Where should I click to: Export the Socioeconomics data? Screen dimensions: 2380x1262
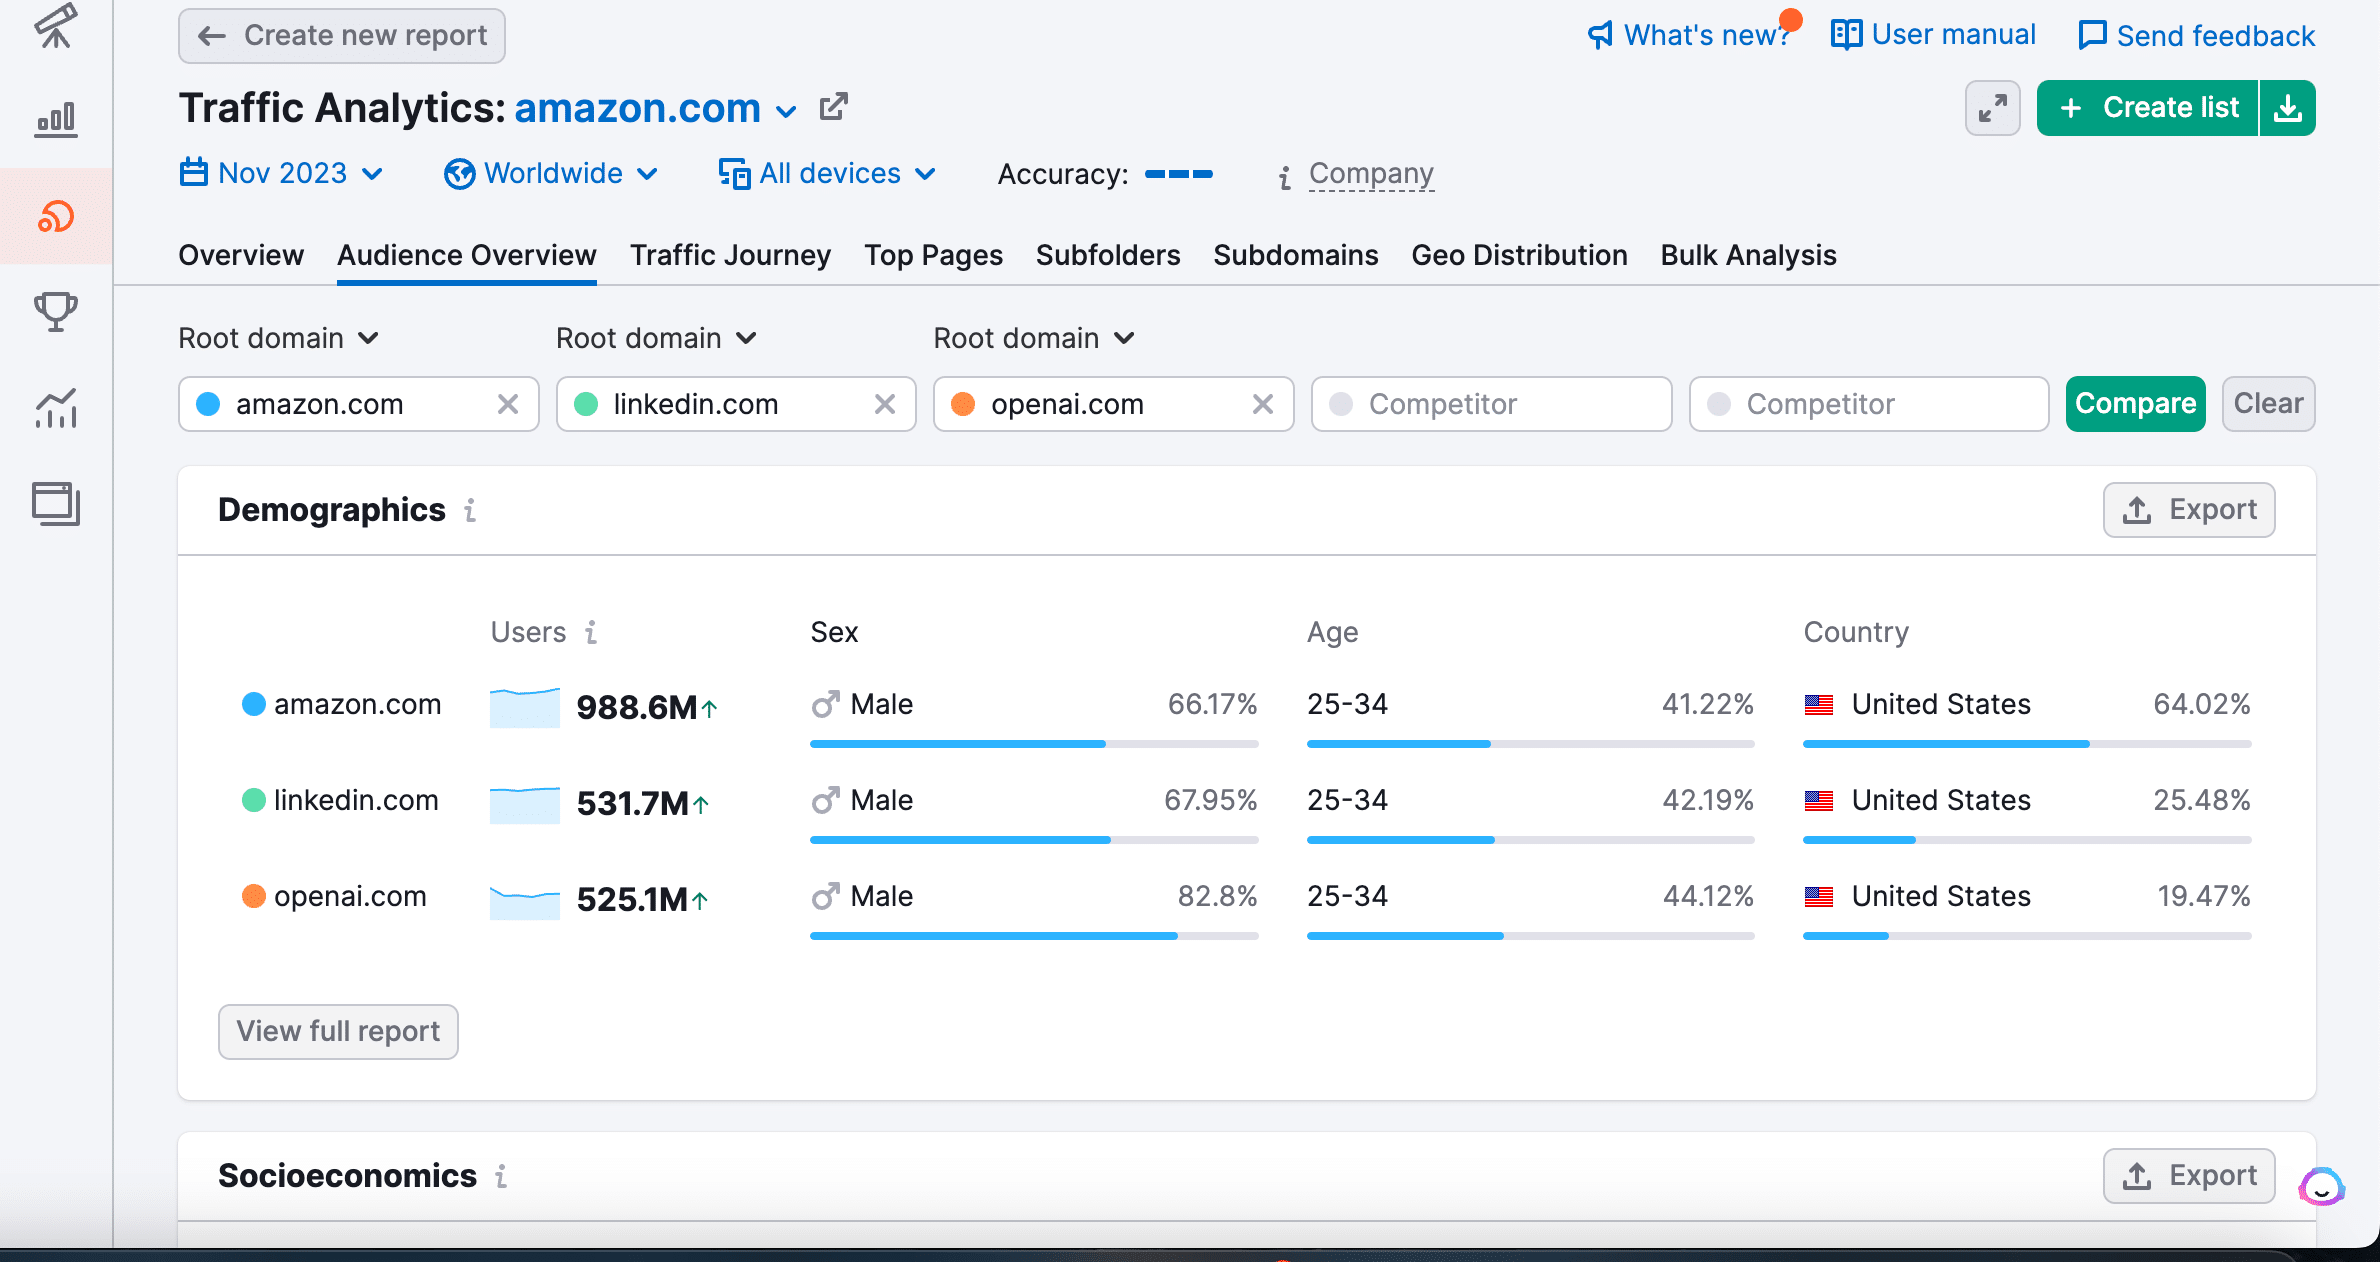click(2189, 1176)
